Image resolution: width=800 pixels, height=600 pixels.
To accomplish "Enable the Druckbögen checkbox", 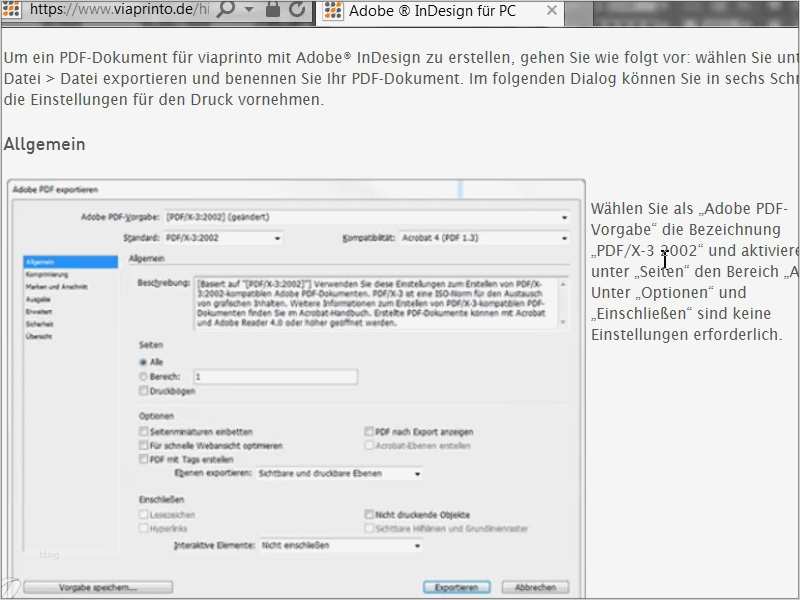I will (x=143, y=391).
